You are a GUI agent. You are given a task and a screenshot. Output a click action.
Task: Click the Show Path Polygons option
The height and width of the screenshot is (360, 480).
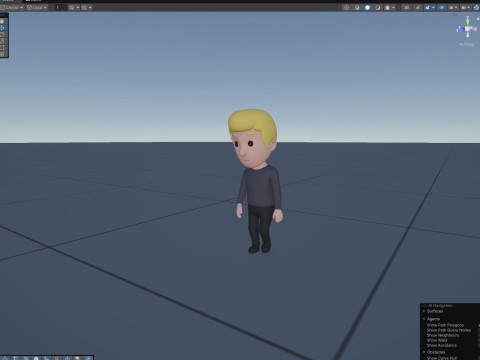445,325
